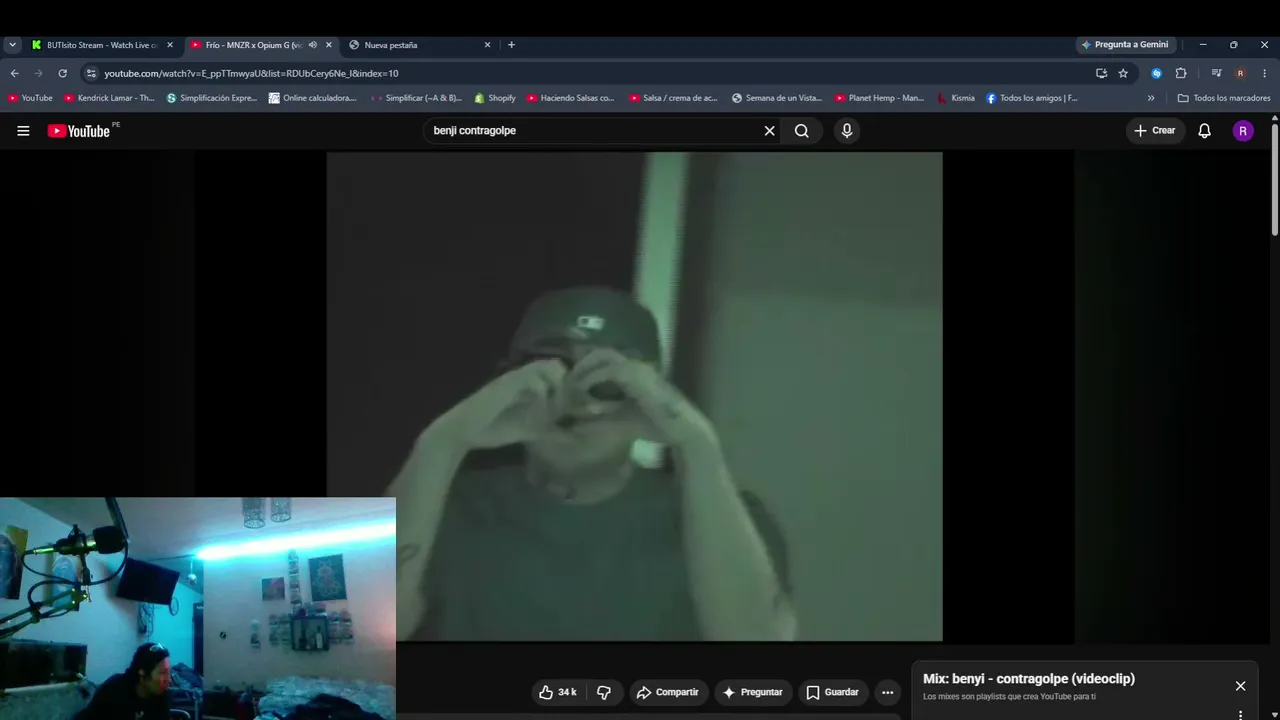Click the video player to pause
Screen dimensions: 1280x720
[634, 396]
